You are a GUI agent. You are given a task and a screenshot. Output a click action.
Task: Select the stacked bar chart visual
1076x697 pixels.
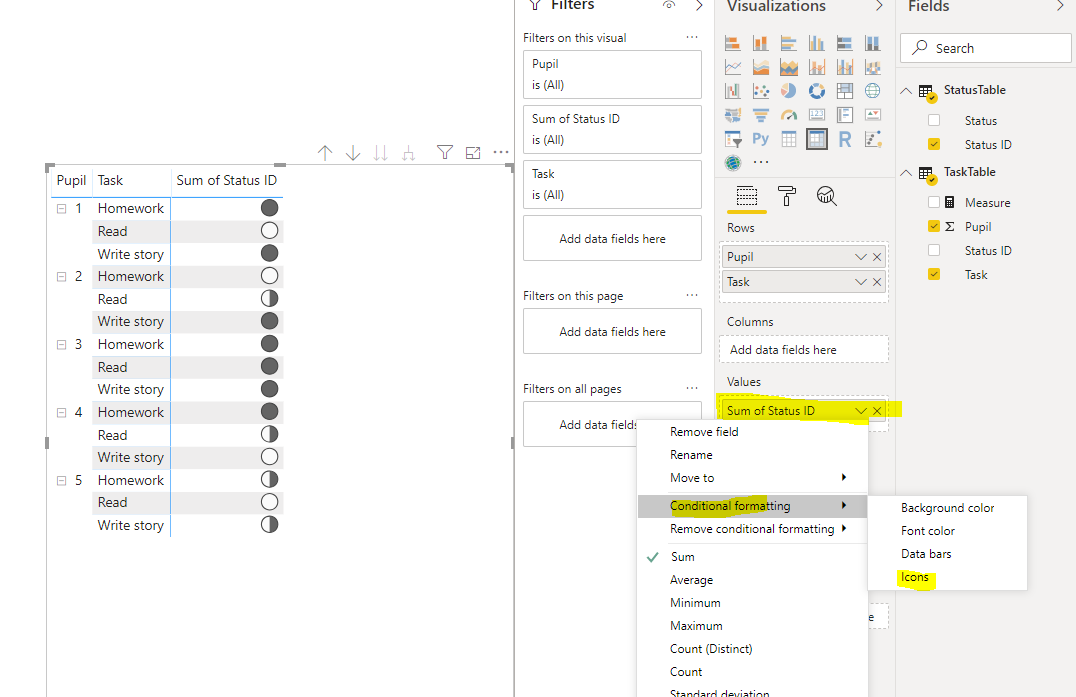[733, 44]
